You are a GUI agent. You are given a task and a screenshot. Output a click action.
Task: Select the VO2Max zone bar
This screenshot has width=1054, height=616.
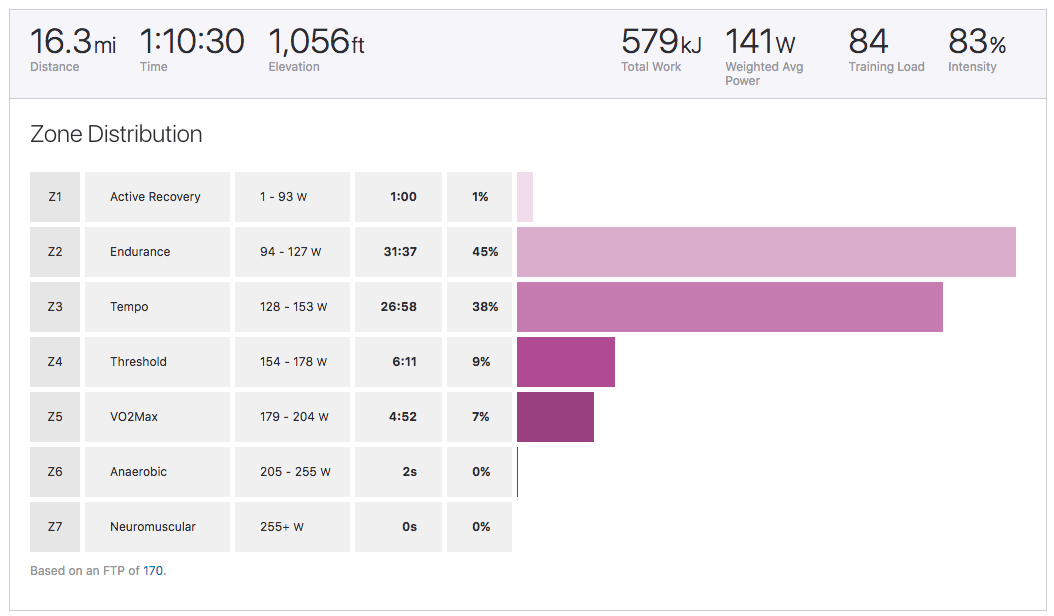pyautogui.click(x=555, y=417)
